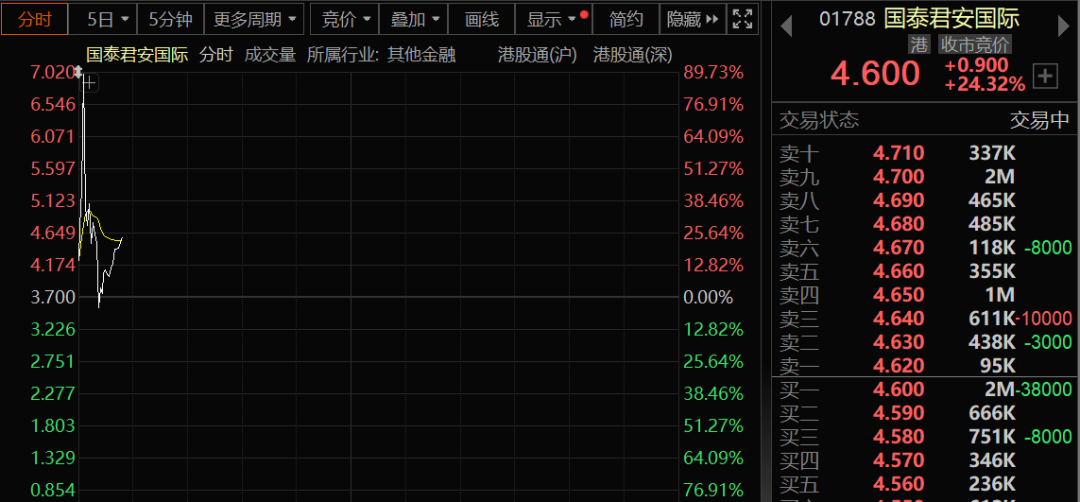
Task: Toggle the 简约 simple view
Action: 625,19
